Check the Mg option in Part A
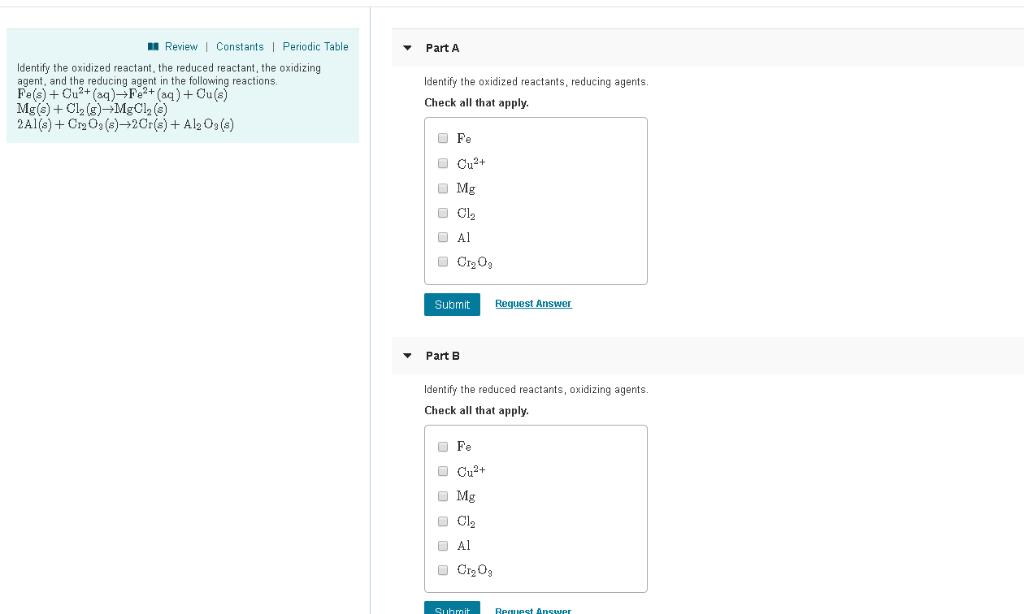 click(x=443, y=188)
